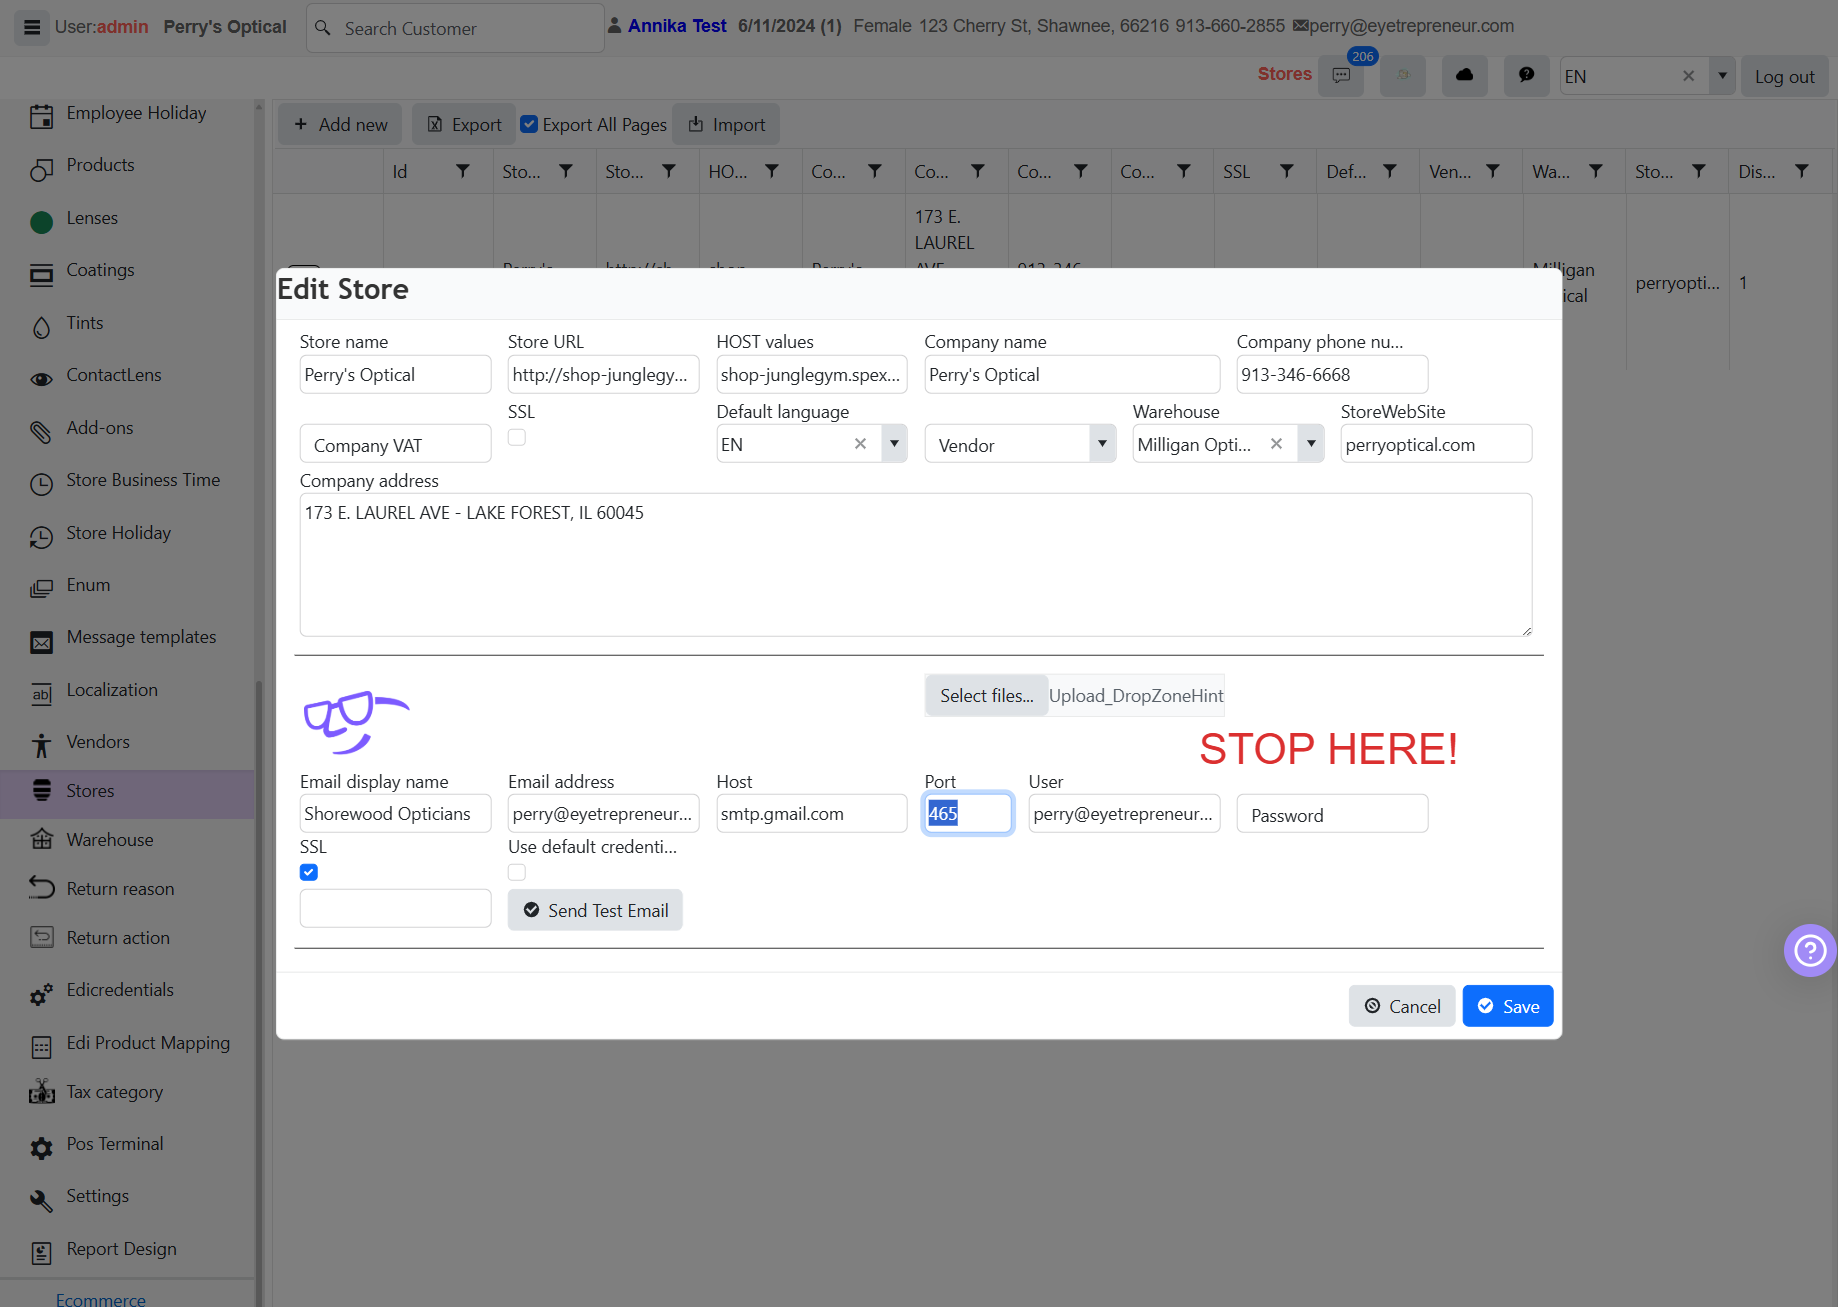Screen dimensions: 1838x1307
Task: Toggle the store SSL checkbox near Store URL
Action: coord(517,437)
